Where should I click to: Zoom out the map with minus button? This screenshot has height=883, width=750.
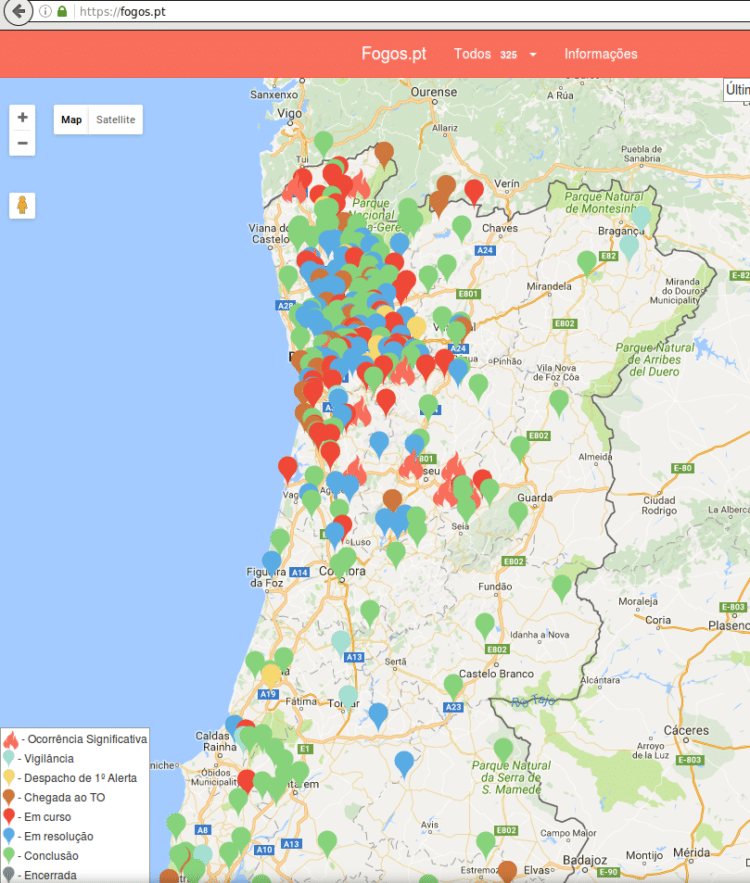pos(23,143)
